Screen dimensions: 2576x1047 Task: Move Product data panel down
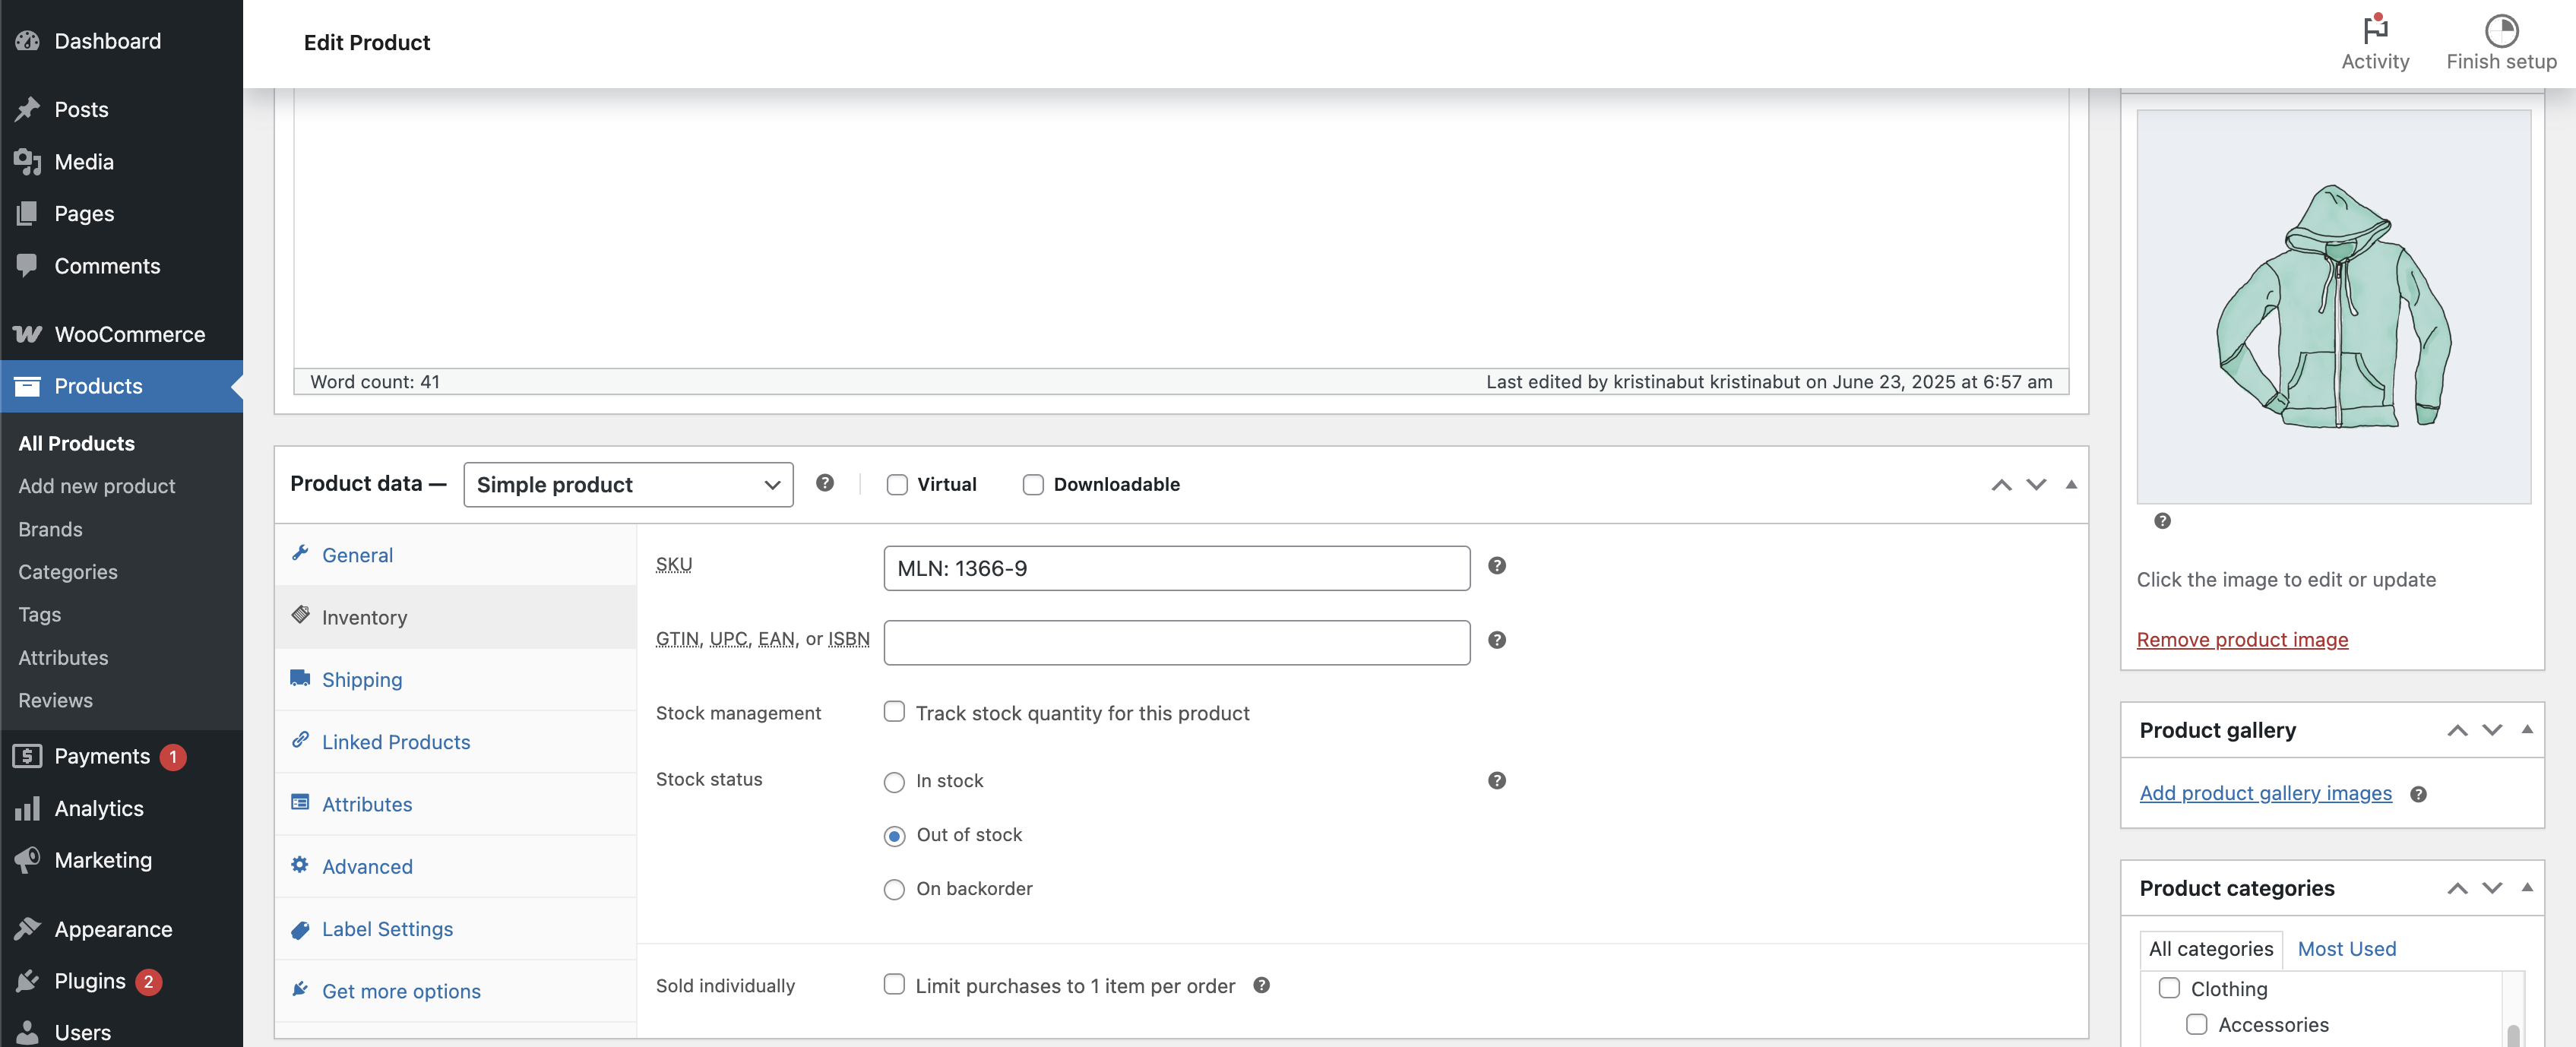click(2036, 485)
